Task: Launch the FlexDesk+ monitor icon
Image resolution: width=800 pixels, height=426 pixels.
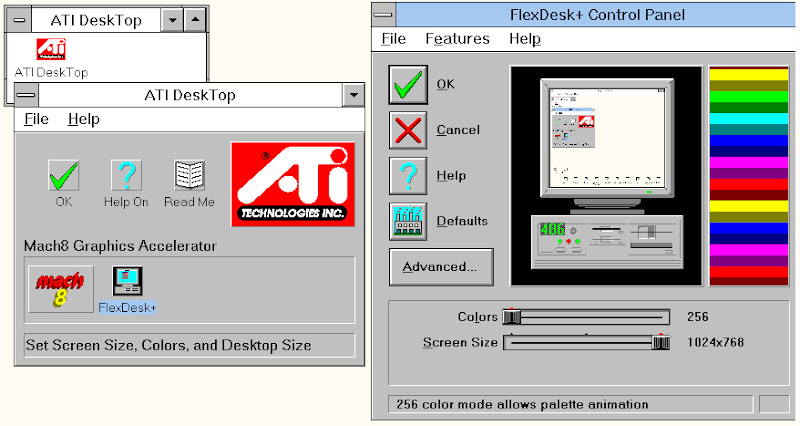Action: tap(127, 281)
